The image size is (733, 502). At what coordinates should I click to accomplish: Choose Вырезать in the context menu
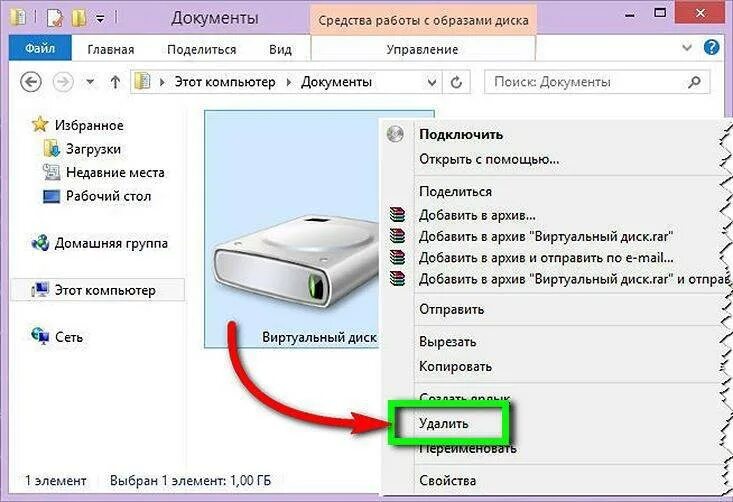click(x=448, y=342)
